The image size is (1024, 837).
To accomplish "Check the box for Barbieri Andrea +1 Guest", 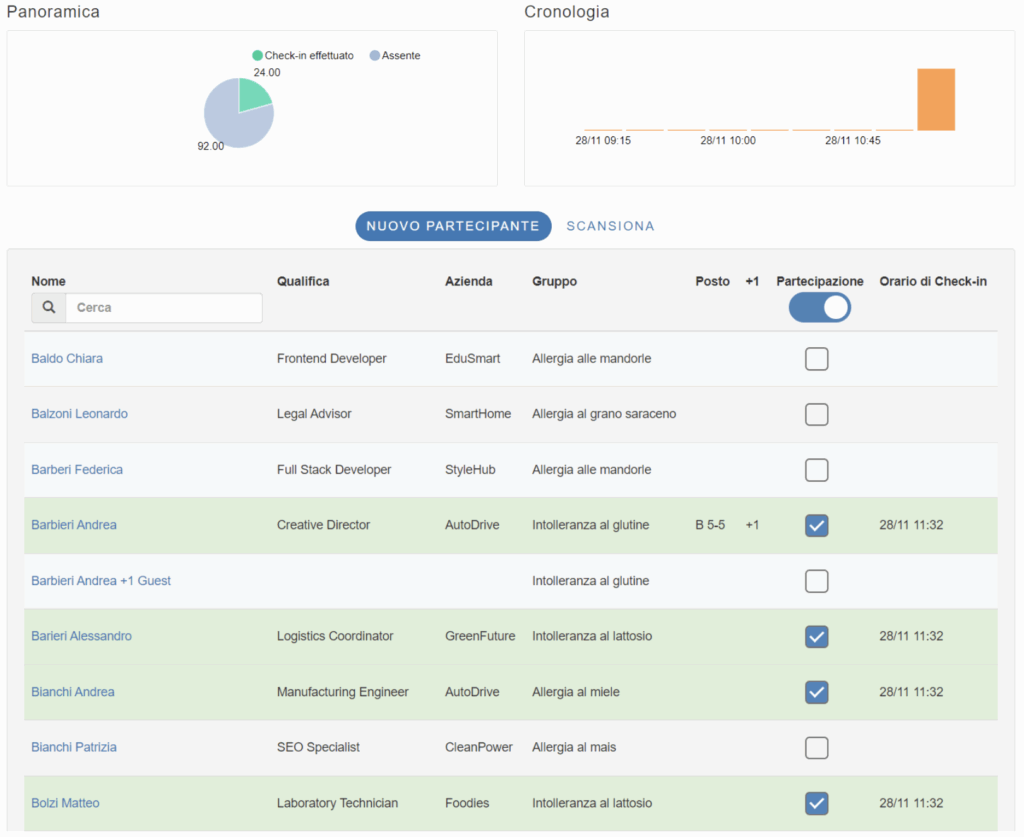I will [817, 581].
